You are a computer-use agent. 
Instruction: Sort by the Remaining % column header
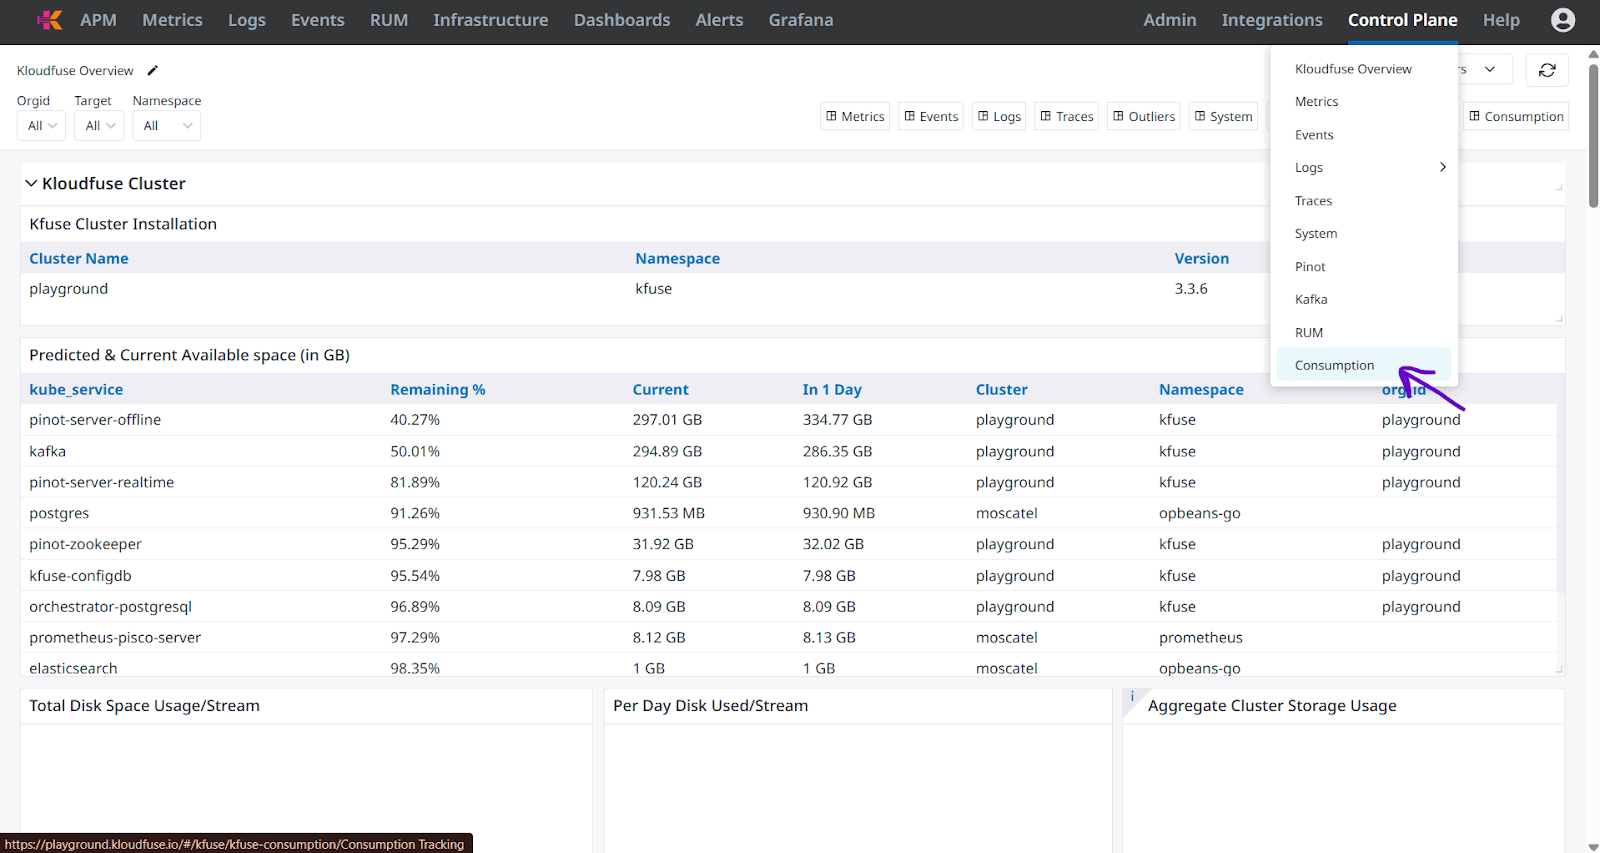pyautogui.click(x=438, y=390)
